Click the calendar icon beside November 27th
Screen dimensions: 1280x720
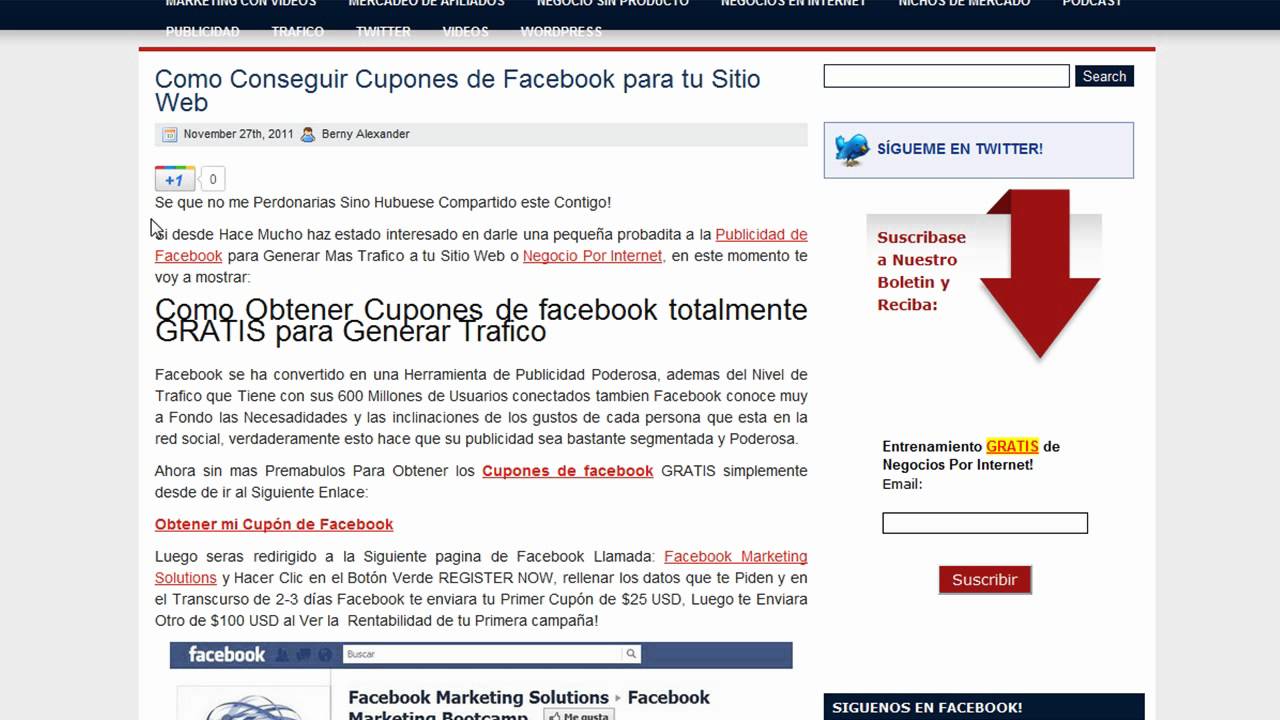170,134
